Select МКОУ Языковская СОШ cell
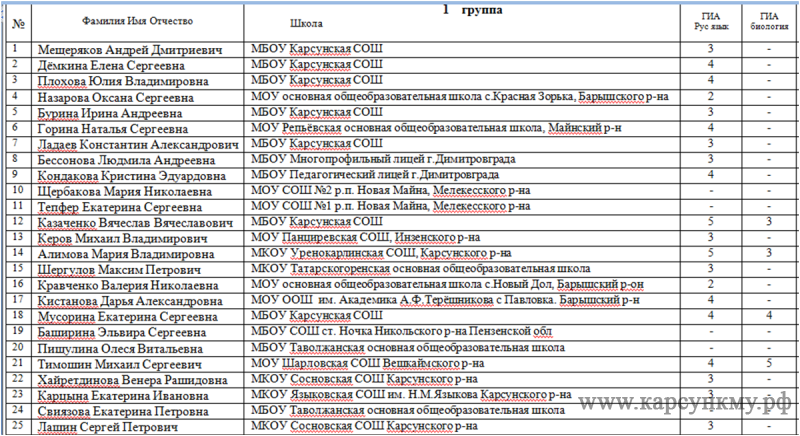800x436 pixels. tap(411, 395)
